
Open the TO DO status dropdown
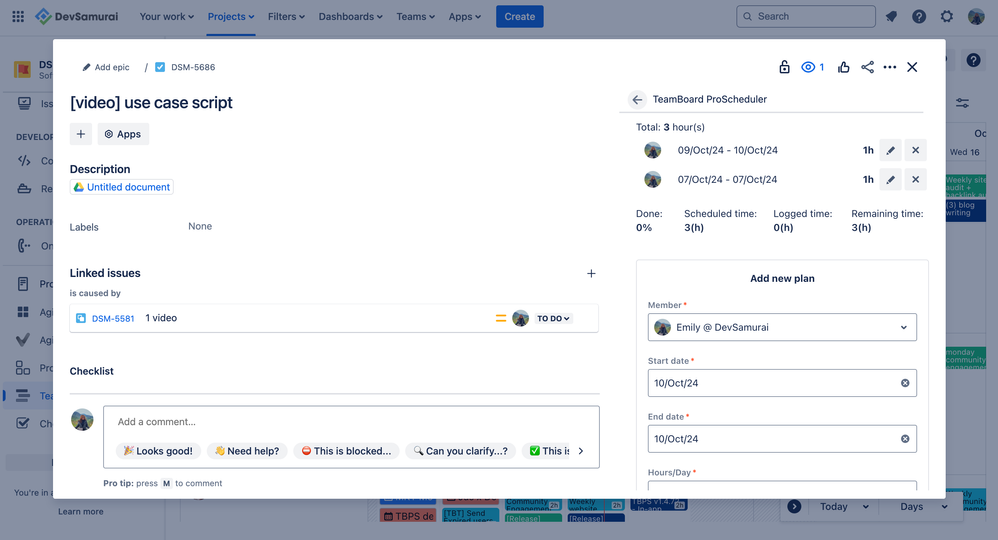click(553, 318)
